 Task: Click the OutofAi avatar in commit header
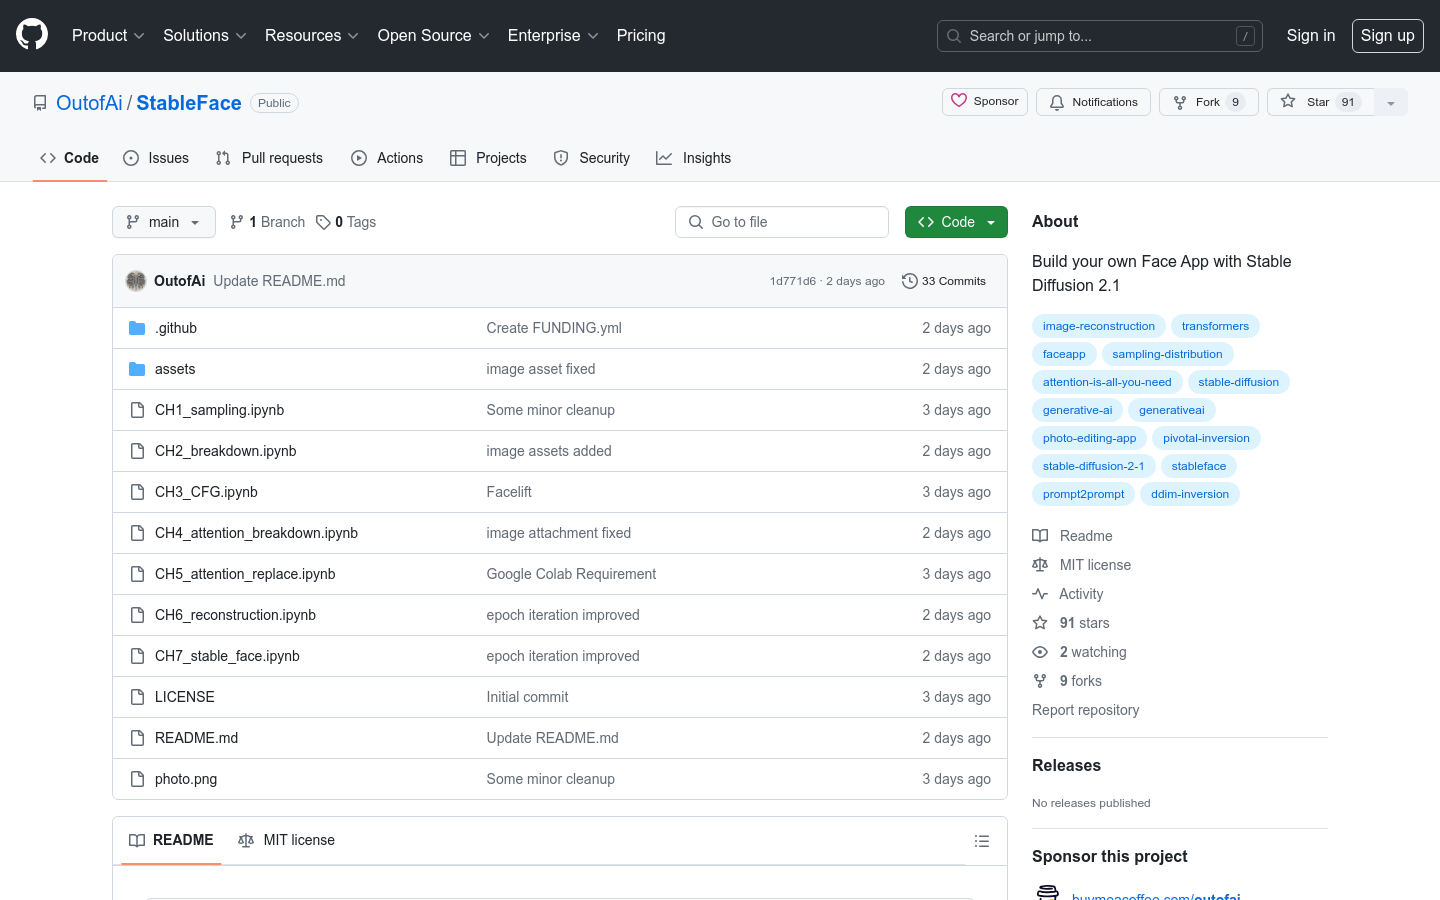click(x=136, y=281)
